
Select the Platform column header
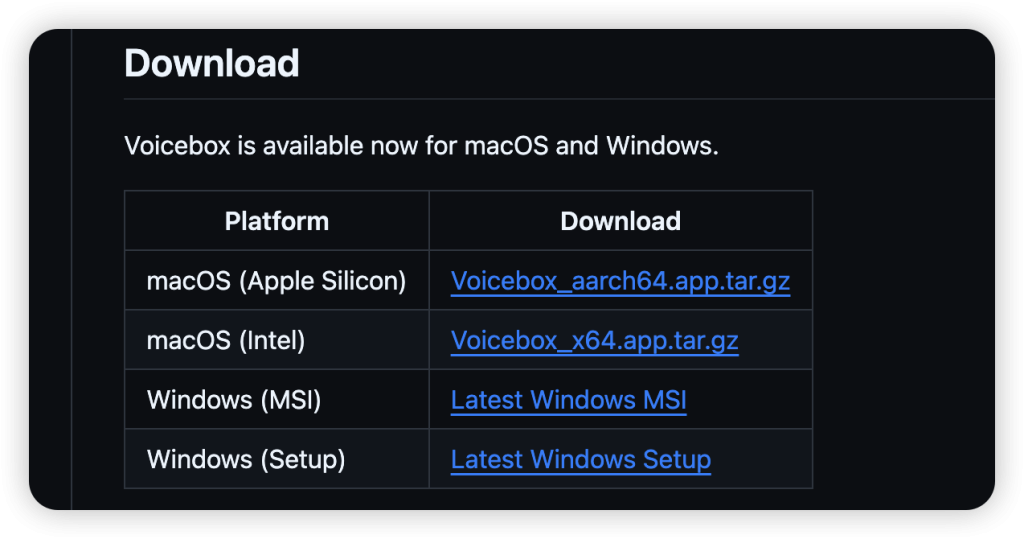coord(276,221)
